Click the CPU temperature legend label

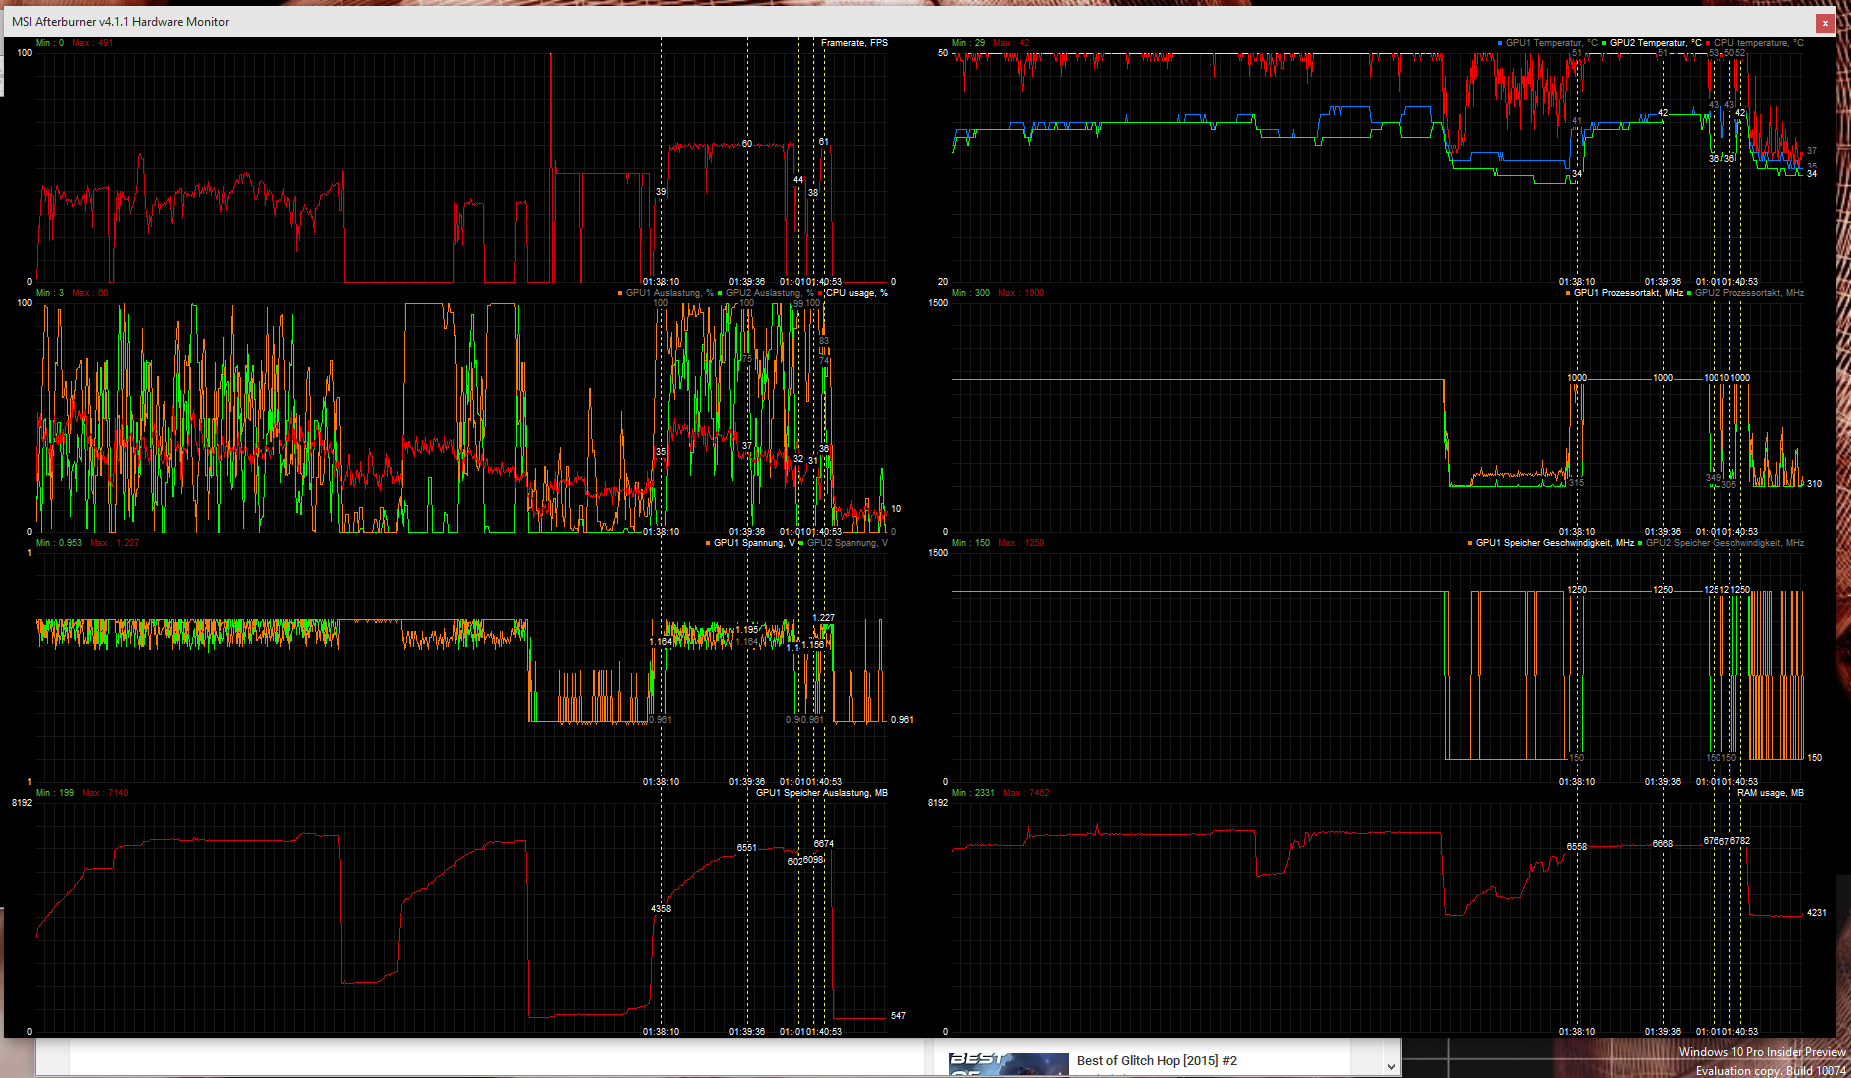1759,43
